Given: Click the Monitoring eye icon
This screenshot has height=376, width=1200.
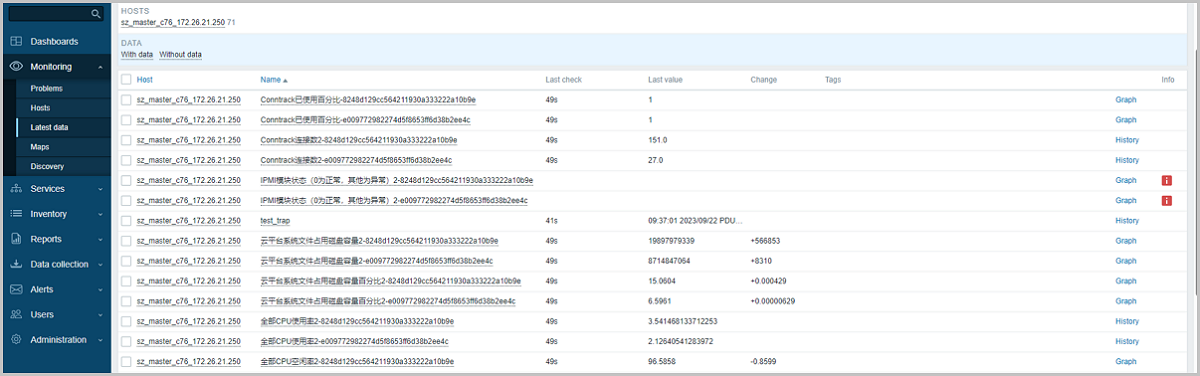Looking at the screenshot, I should pyautogui.click(x=16, y=67).
